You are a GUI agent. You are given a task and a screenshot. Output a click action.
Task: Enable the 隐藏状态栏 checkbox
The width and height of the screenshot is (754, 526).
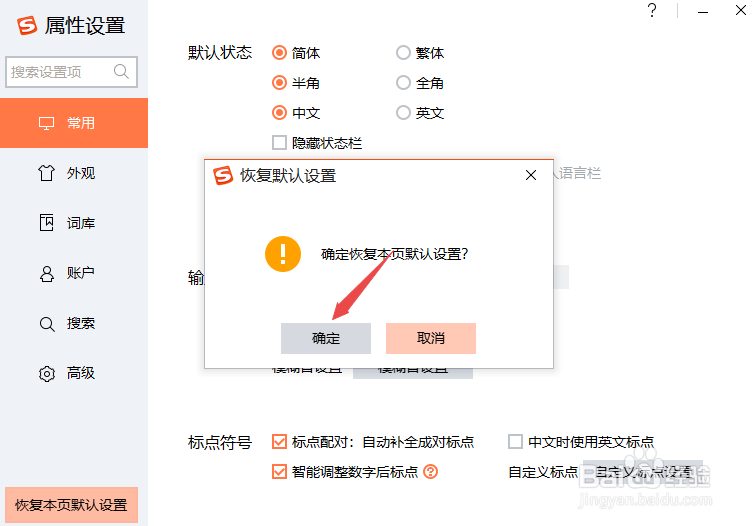[280, 143]
